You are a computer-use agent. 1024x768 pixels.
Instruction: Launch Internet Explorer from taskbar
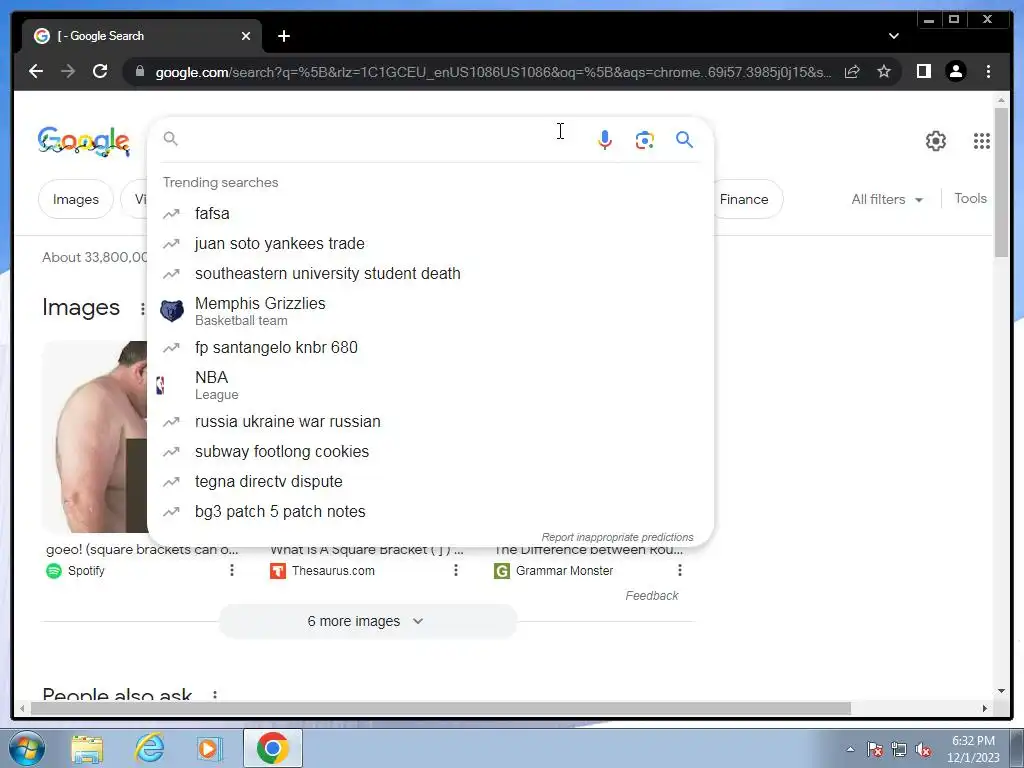(x=149, y=748)
